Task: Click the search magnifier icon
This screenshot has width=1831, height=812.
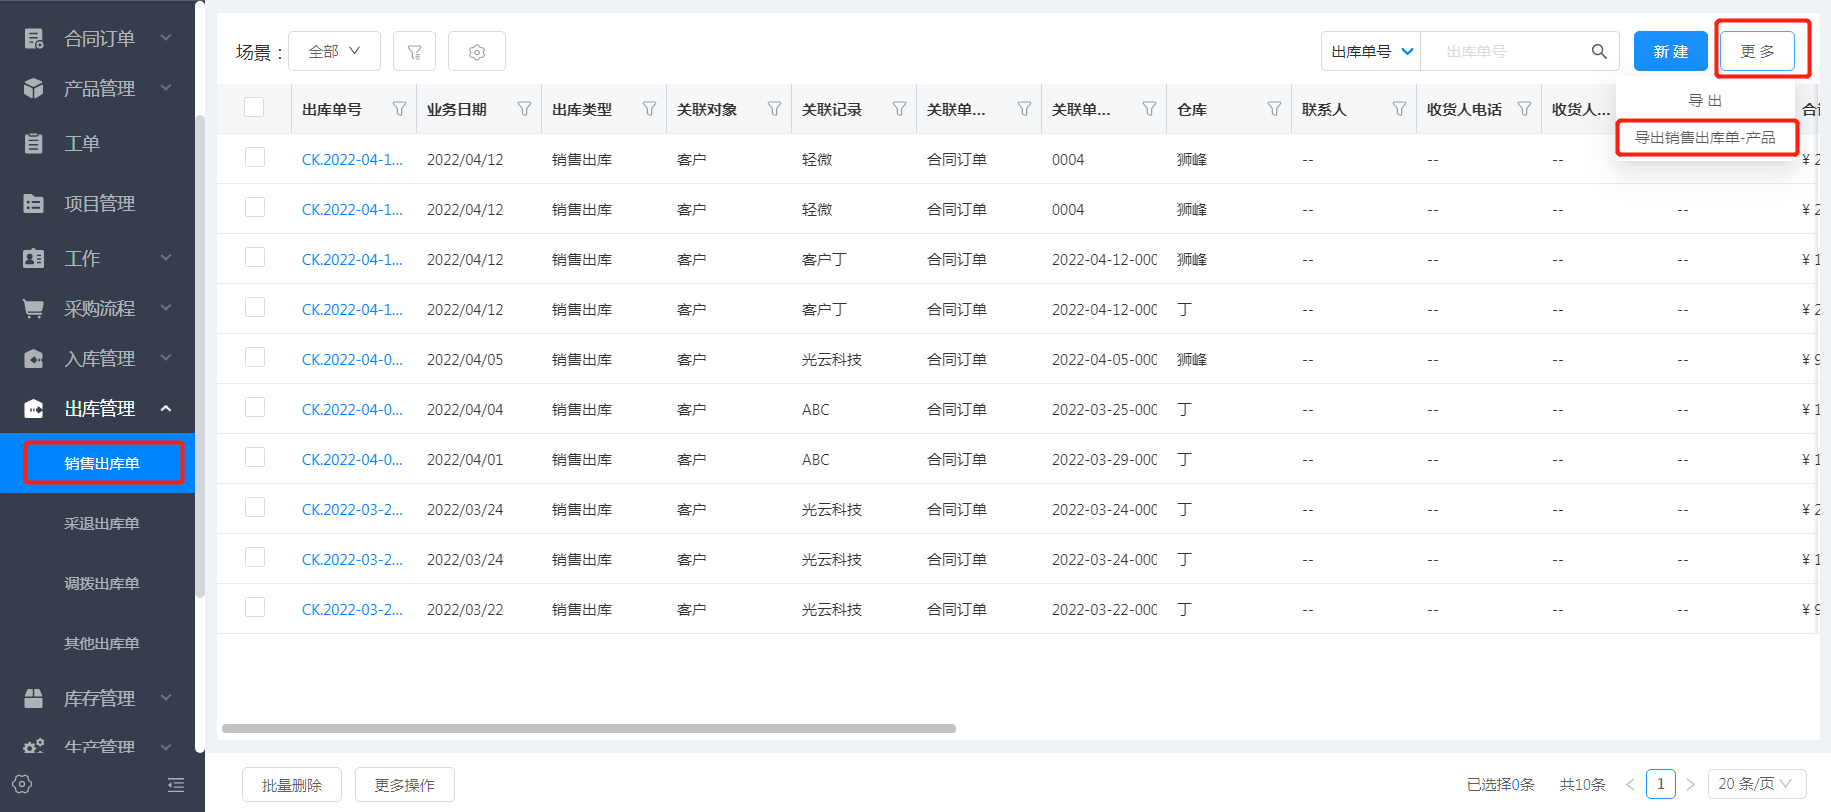Action: 1599,52
